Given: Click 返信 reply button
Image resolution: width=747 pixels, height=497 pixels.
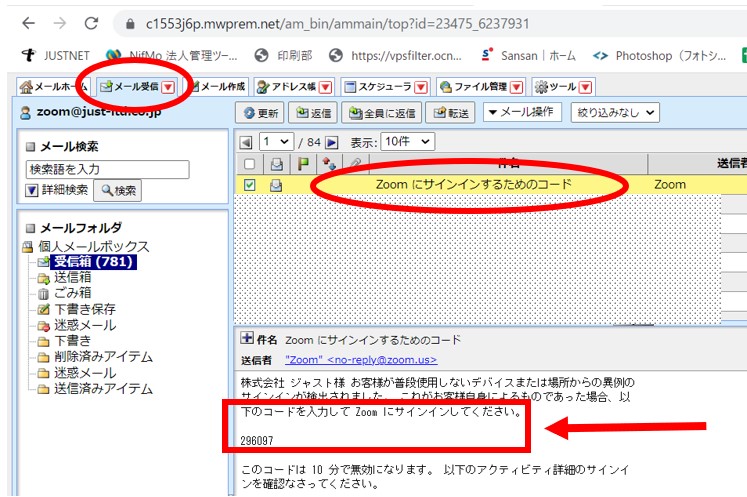Looking at the screenshot, I should click(x=313, y=113).
